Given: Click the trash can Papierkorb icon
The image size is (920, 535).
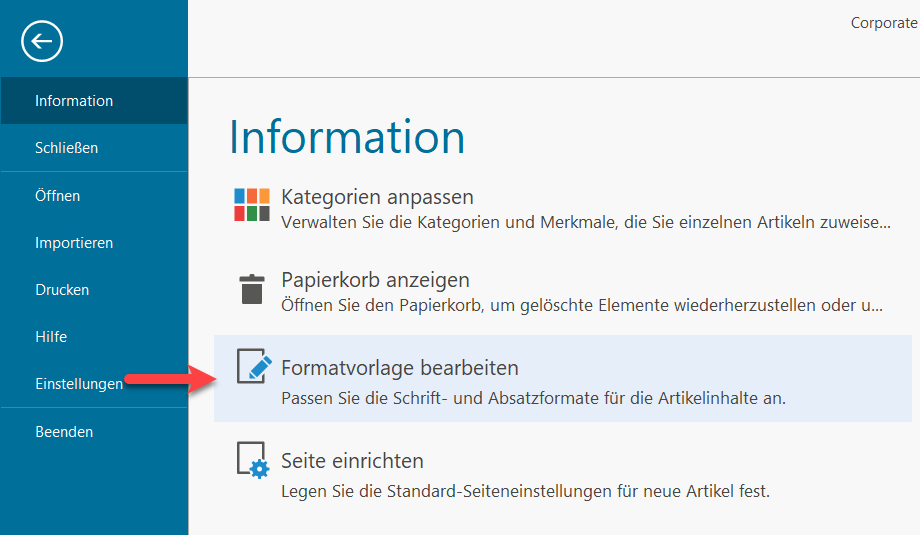Looking at the screenshot, I should 252,287.
